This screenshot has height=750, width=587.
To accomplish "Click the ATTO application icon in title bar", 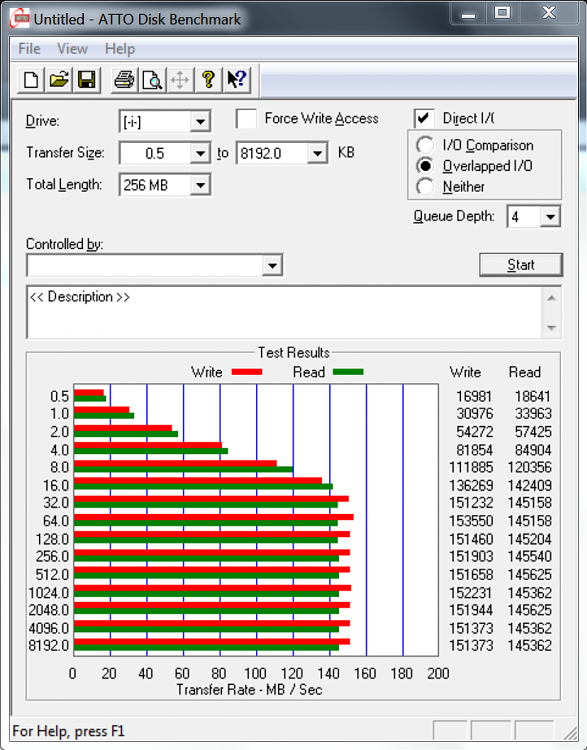I will click(20, 19).
